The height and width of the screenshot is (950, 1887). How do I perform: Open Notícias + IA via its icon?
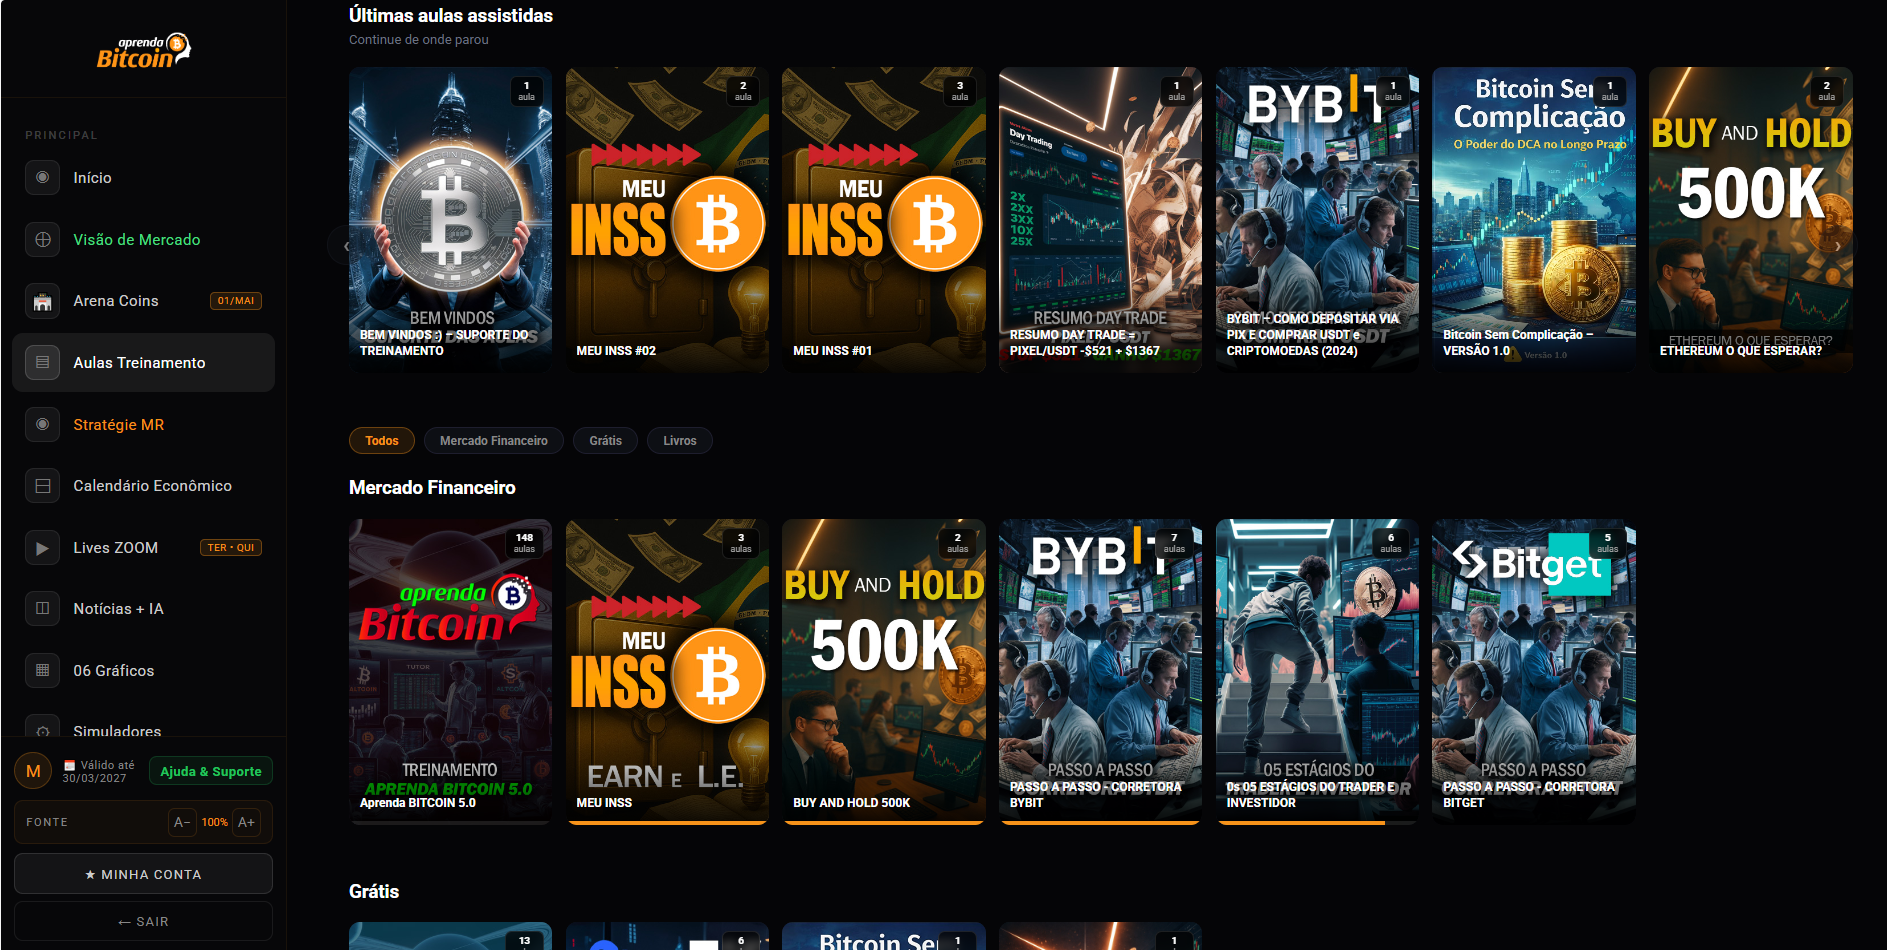(42, 609)
